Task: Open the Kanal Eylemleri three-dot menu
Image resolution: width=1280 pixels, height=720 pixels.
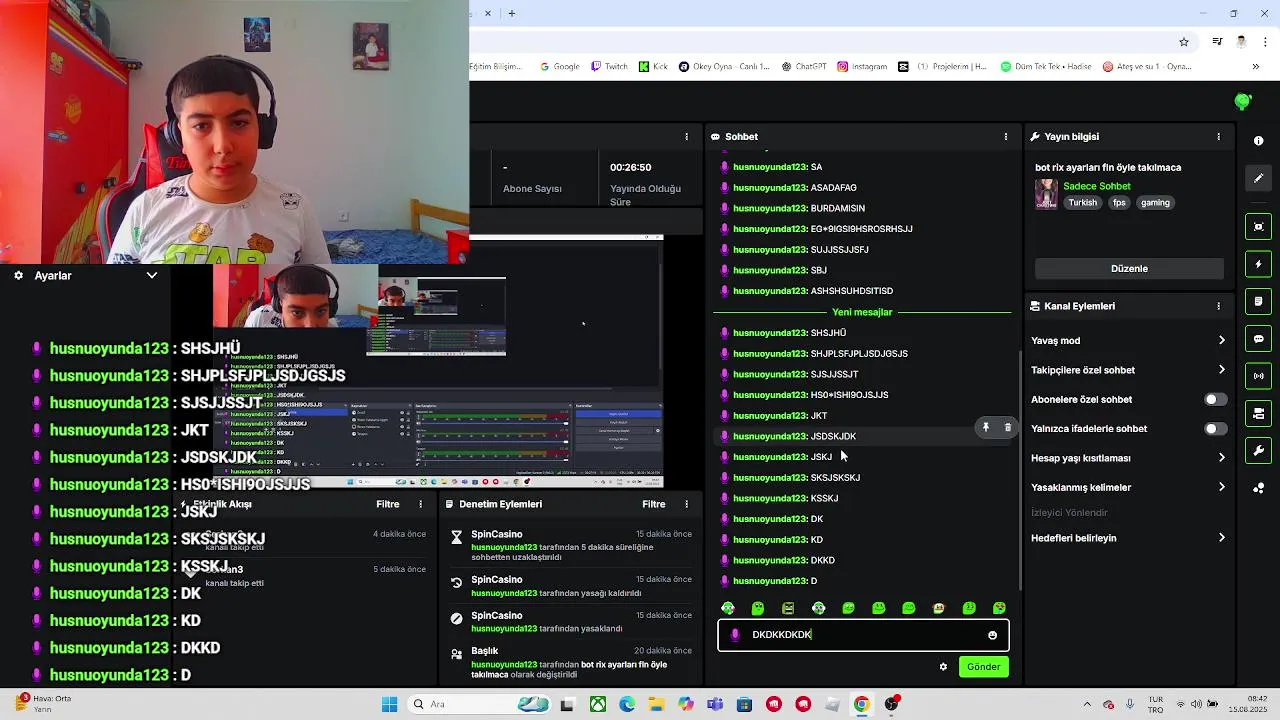Action: tap(1218, 306)
